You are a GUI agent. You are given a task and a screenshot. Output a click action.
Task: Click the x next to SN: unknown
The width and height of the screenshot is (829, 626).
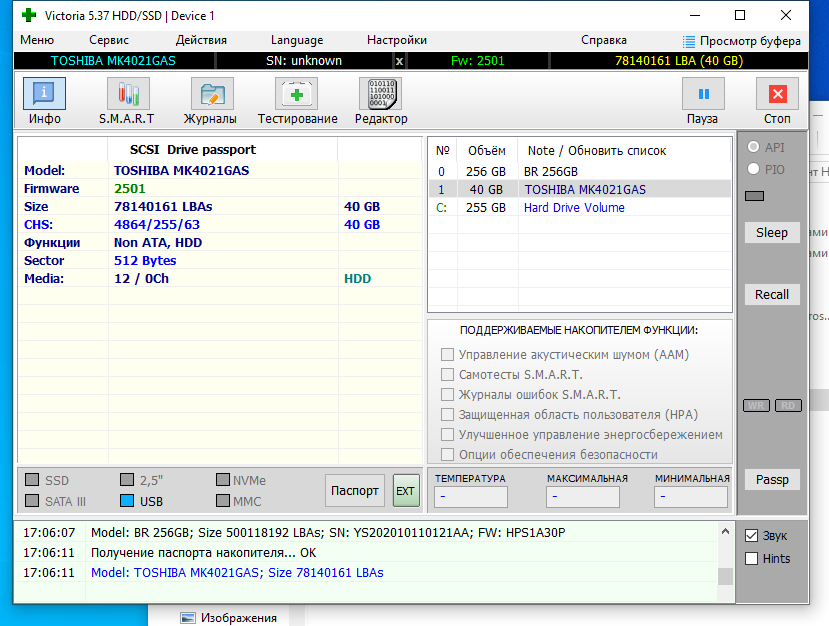[399, 61]
